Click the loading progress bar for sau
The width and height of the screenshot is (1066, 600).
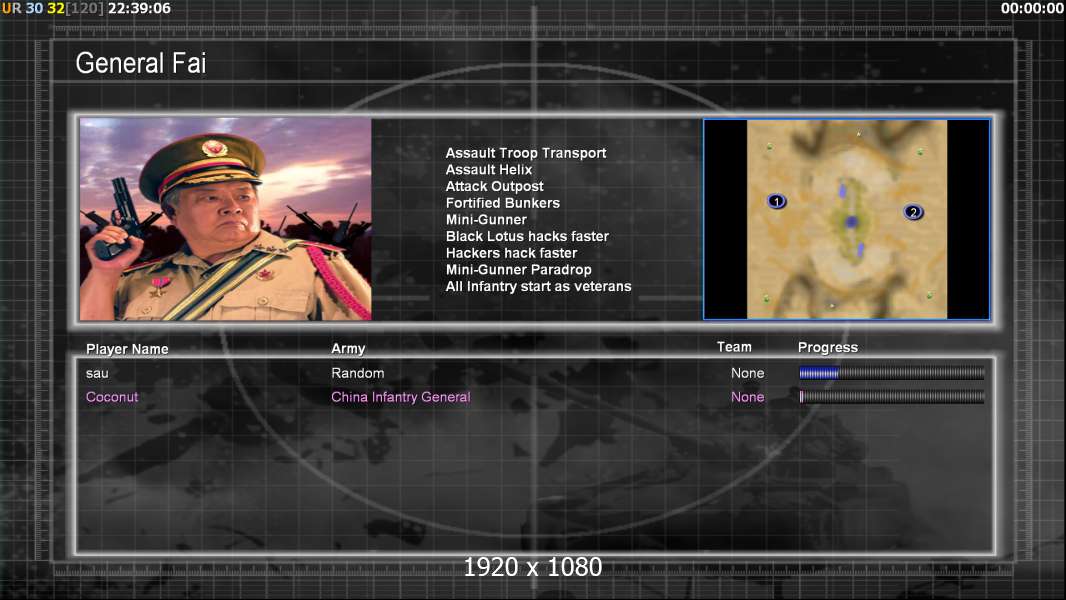891,373
